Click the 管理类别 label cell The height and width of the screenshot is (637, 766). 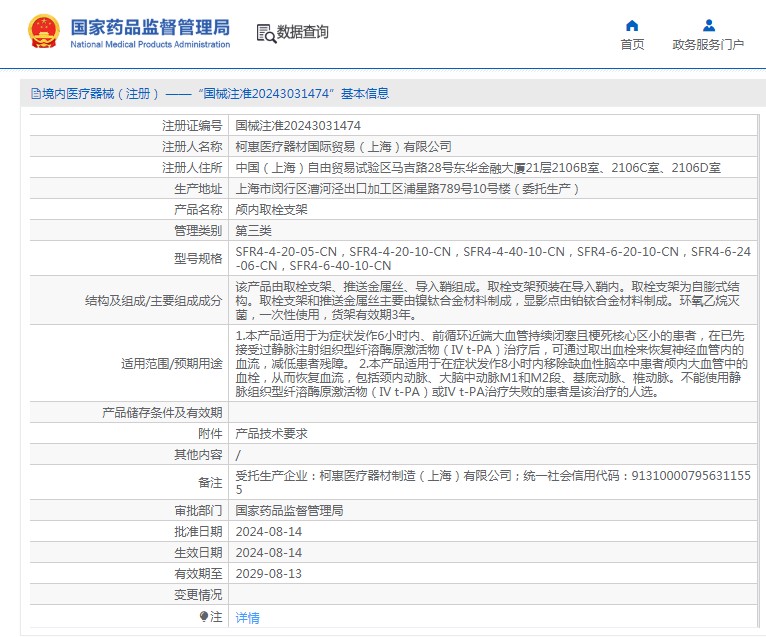pyautogui.click(x=198, y=231)
